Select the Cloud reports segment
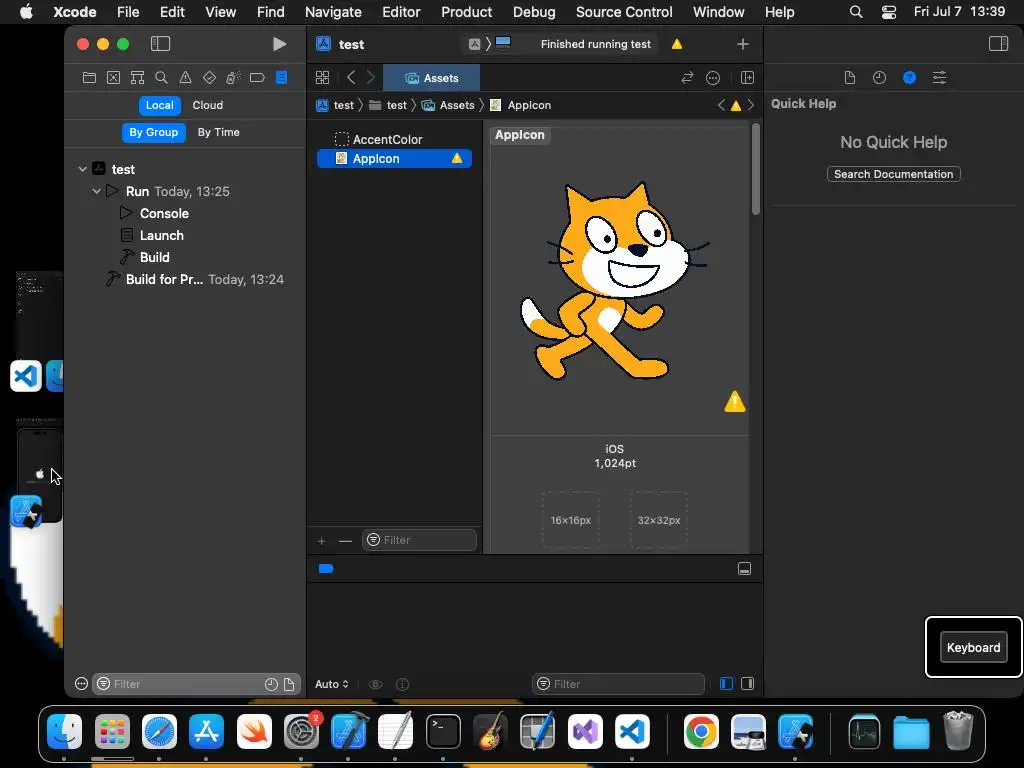 coord(208,105)
